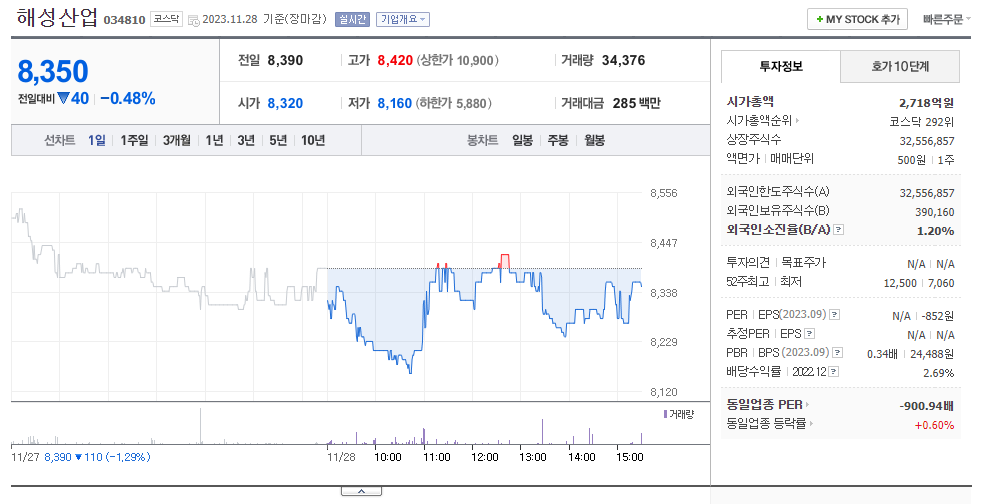This screenshot has height=504, width=994.
Task: Select the 3개월 line chart period
Action: pyautogui.click(x=176, y=140)
